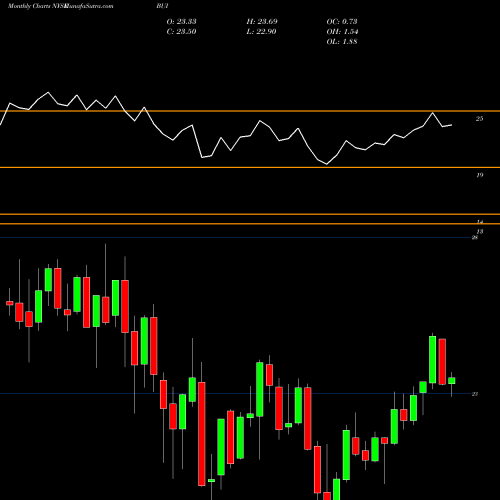Click the 'Monthly Charts' title text

coord(29,6)
